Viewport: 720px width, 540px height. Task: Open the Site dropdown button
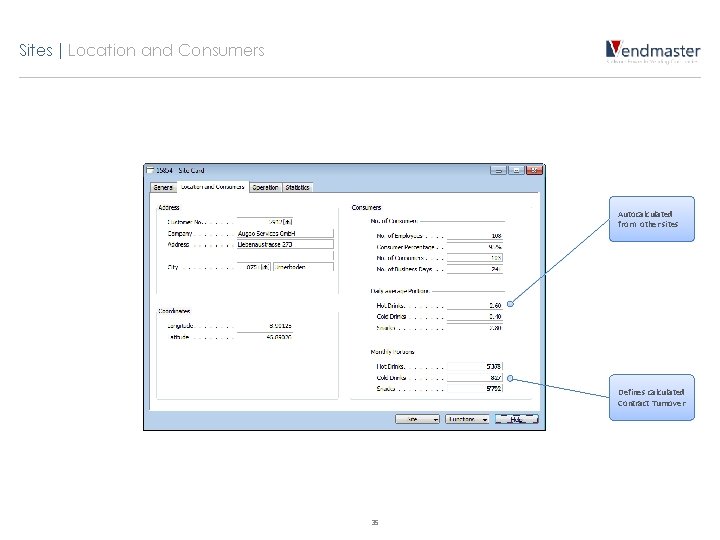[417, 419]
